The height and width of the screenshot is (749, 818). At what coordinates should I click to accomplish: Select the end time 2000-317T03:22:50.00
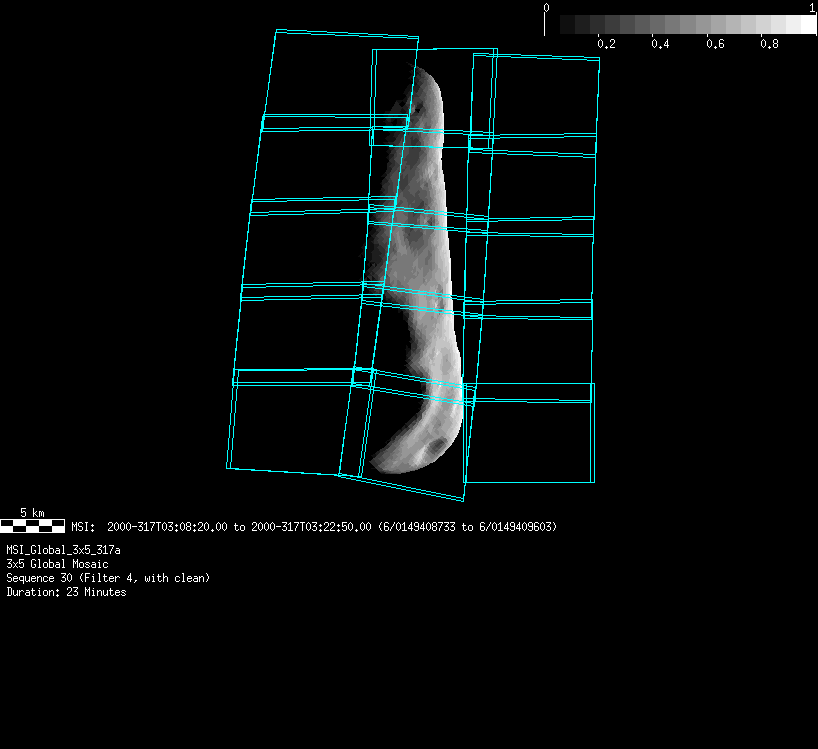pyautogui.click(x=311, y=527)
